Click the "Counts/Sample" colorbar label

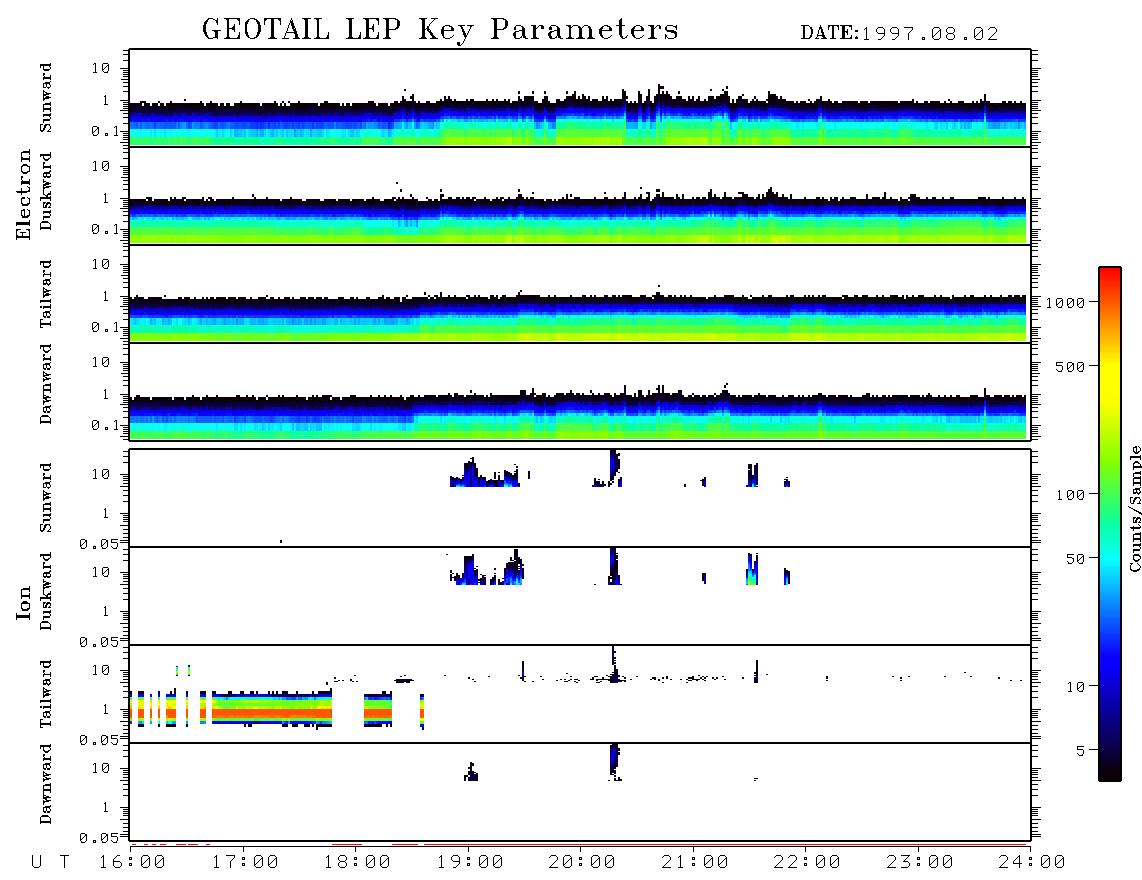coord(1134,508)
